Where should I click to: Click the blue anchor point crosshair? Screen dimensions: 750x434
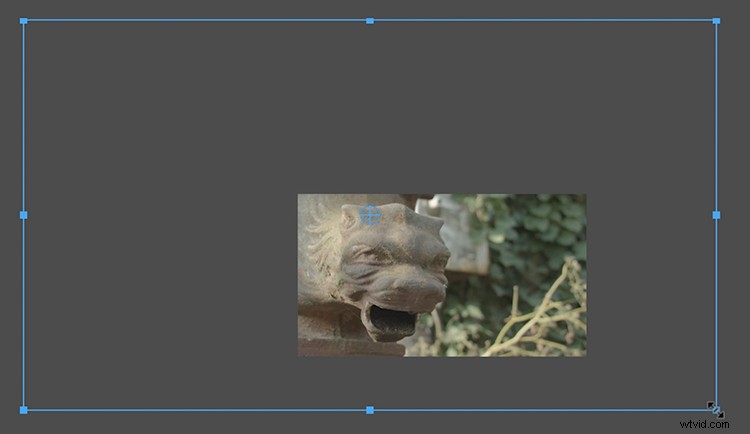coord(370,215)
